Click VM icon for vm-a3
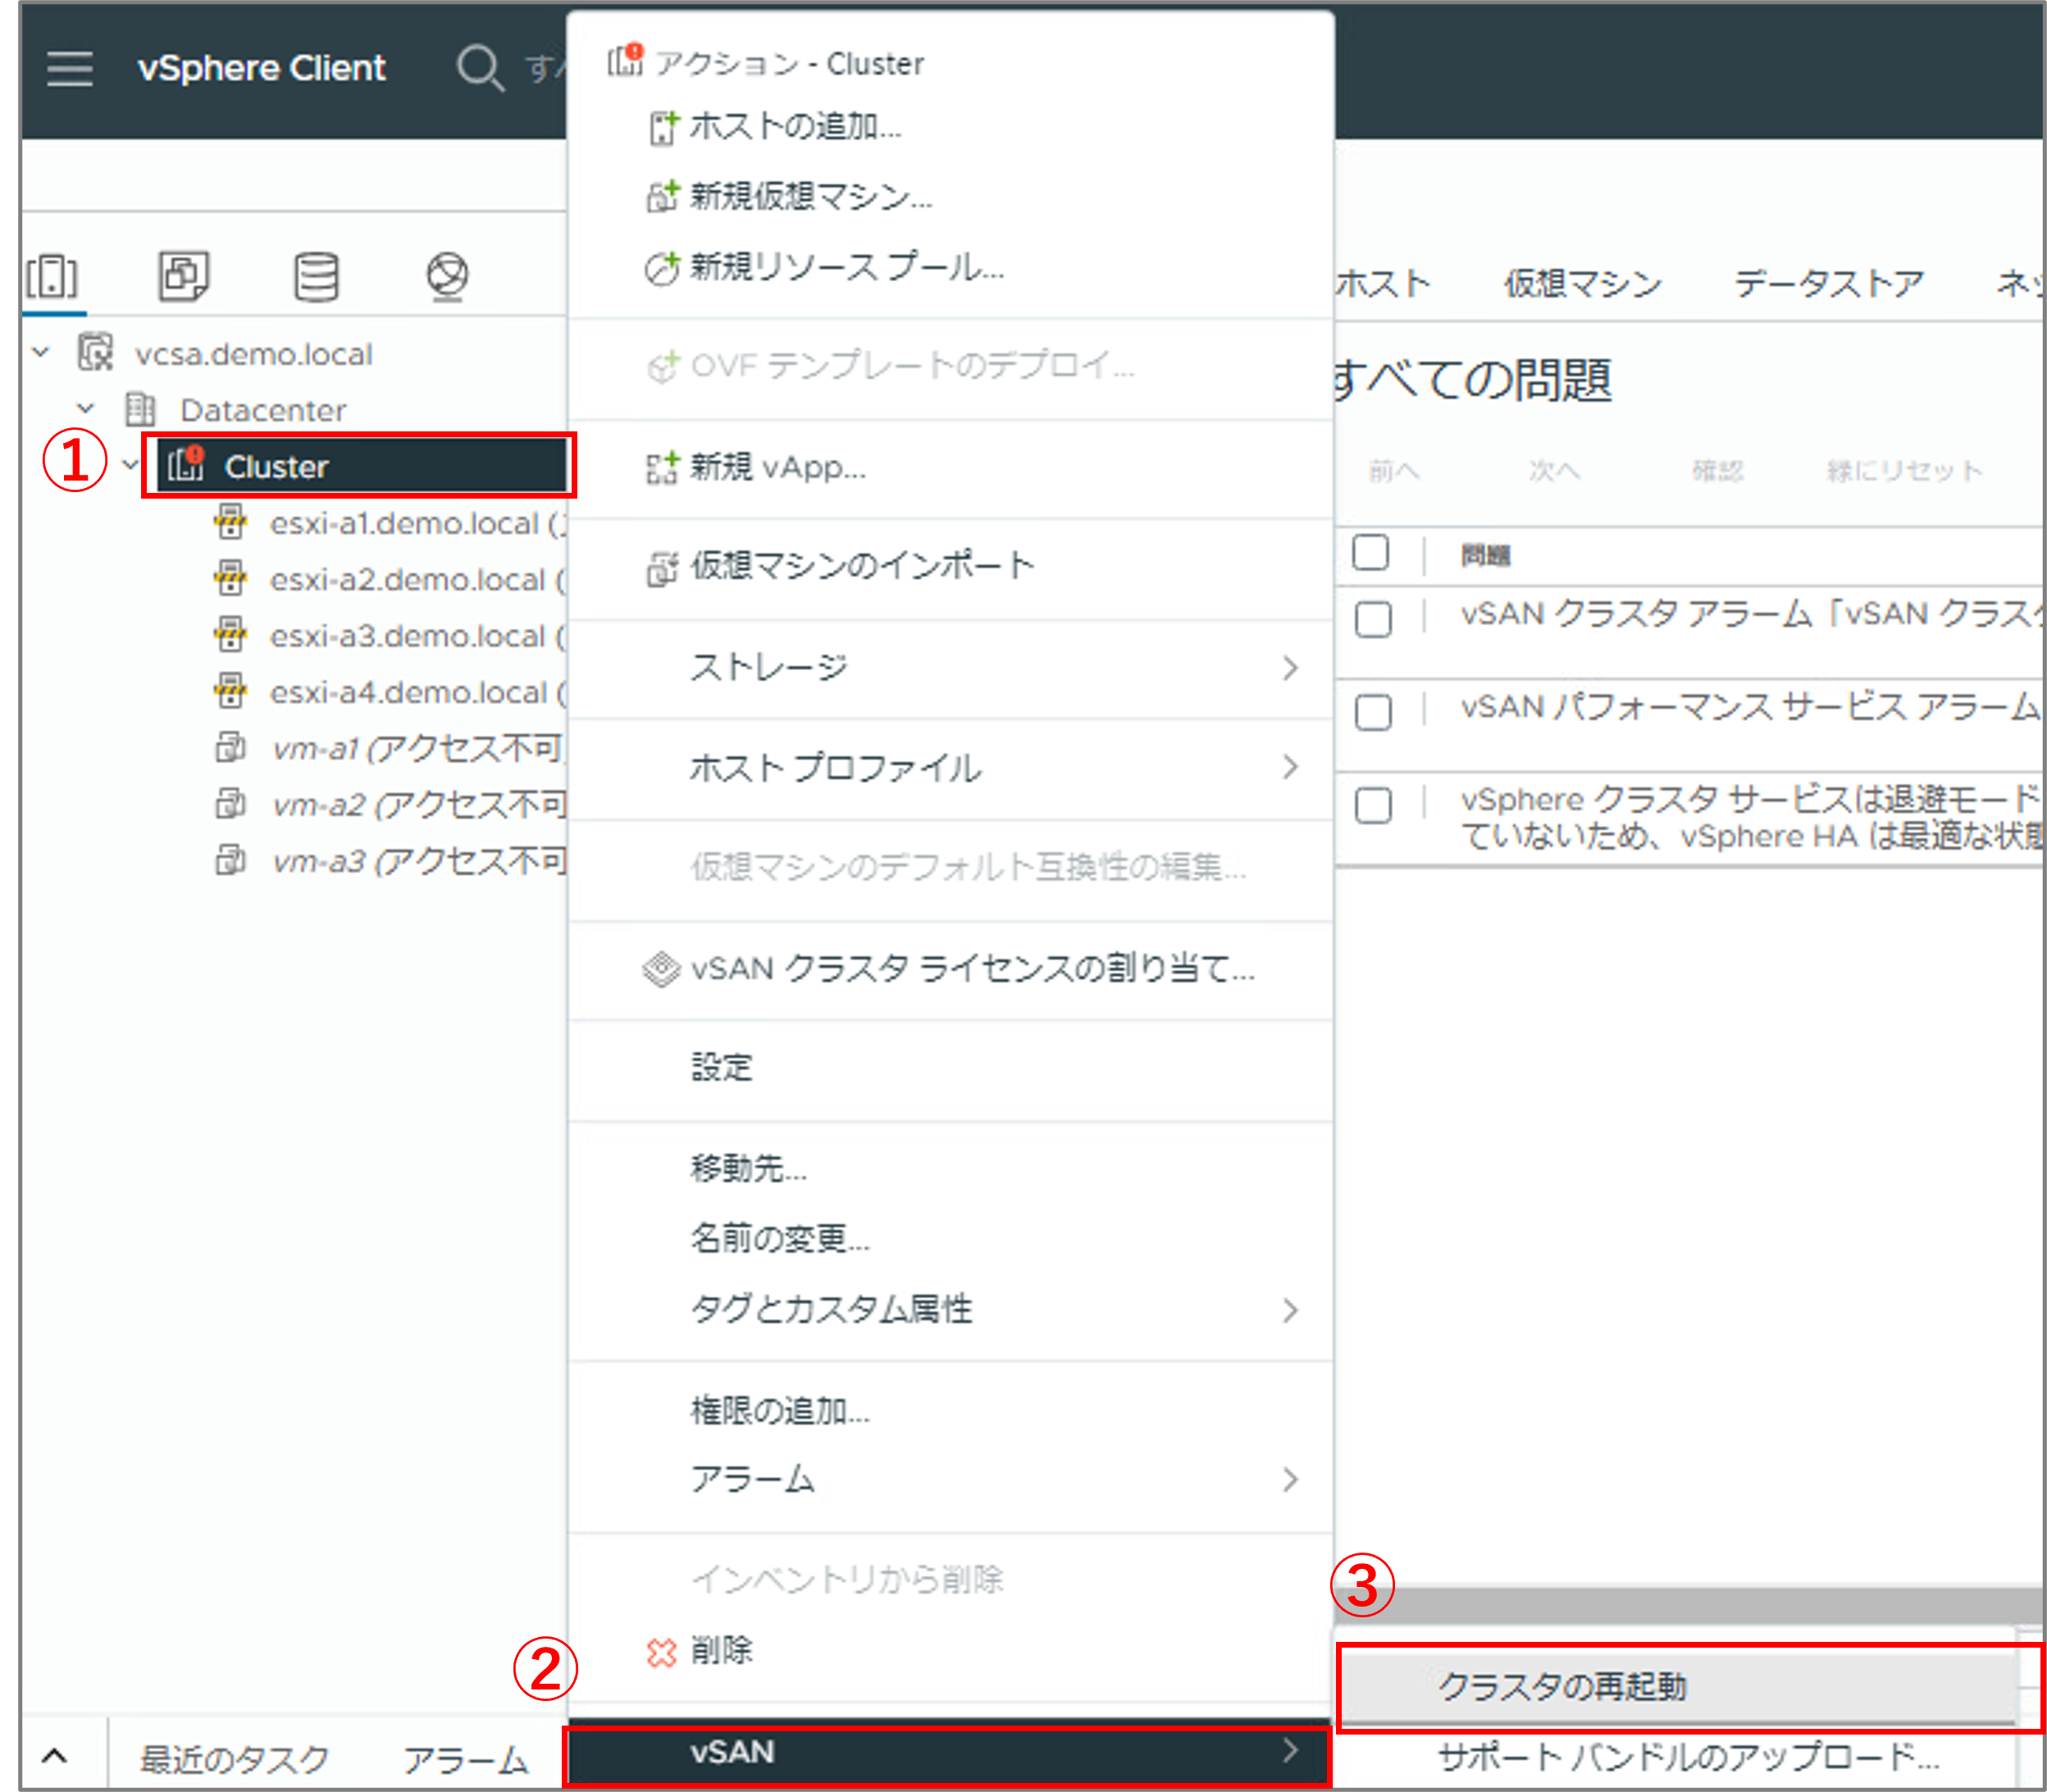2047x1792 pixels. click(x=231, y=860)
